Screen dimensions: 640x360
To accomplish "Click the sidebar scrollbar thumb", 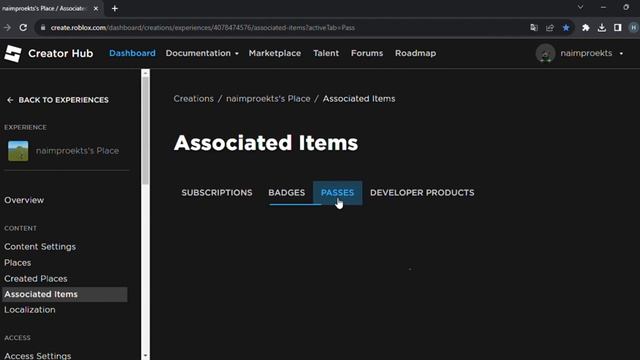I will point(145,131).
